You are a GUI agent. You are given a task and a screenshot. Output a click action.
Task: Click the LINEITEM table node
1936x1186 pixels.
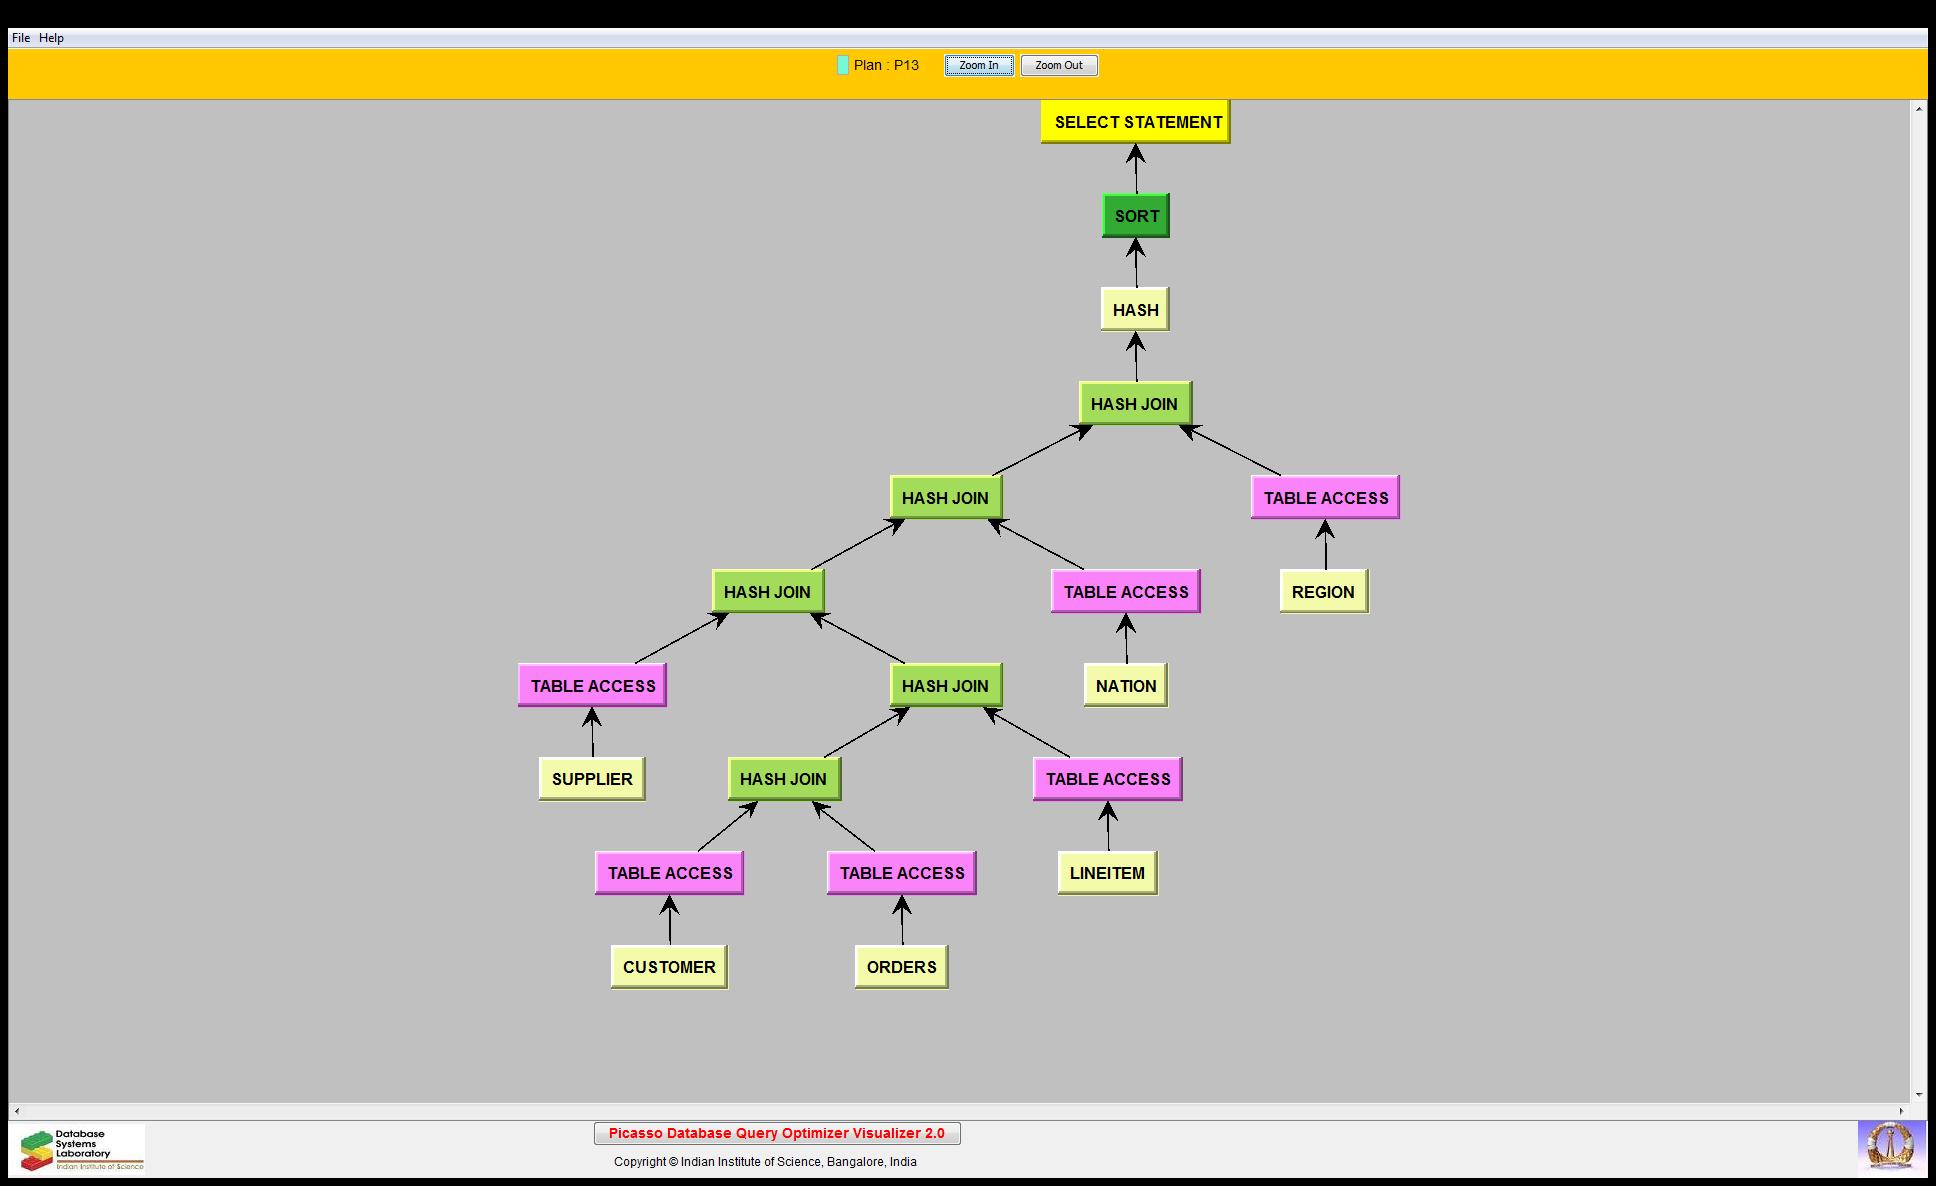pos(1107,873)
